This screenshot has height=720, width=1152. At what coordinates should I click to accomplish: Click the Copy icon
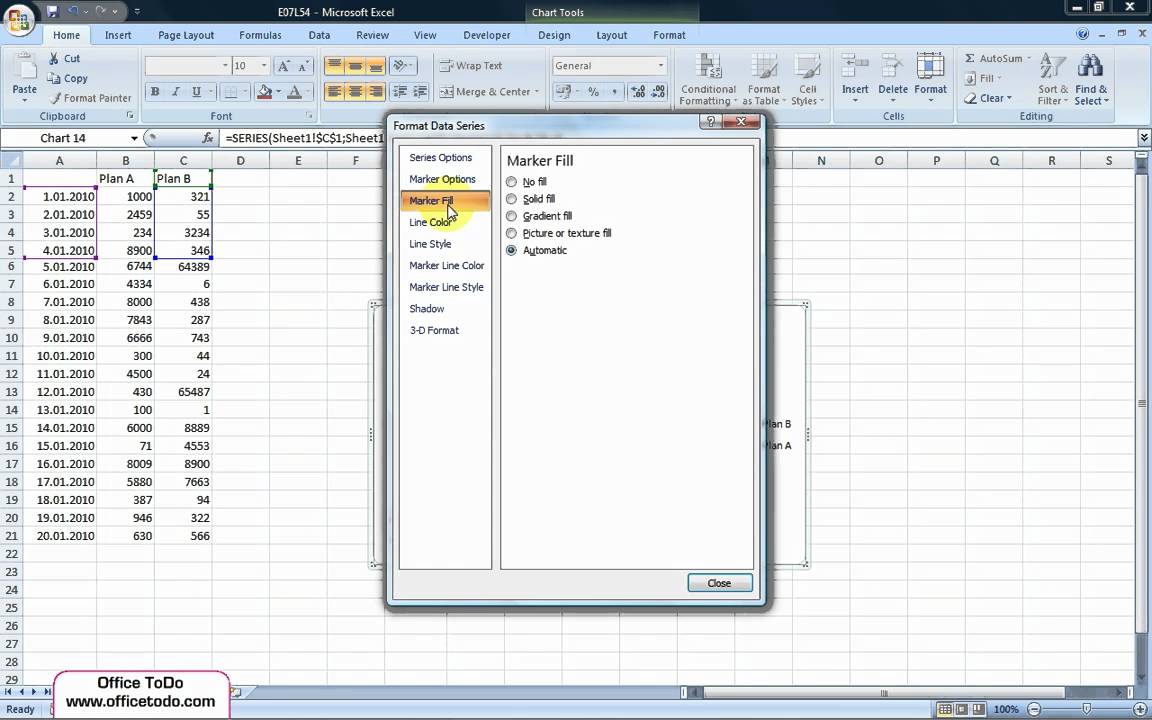coord(54,78)
